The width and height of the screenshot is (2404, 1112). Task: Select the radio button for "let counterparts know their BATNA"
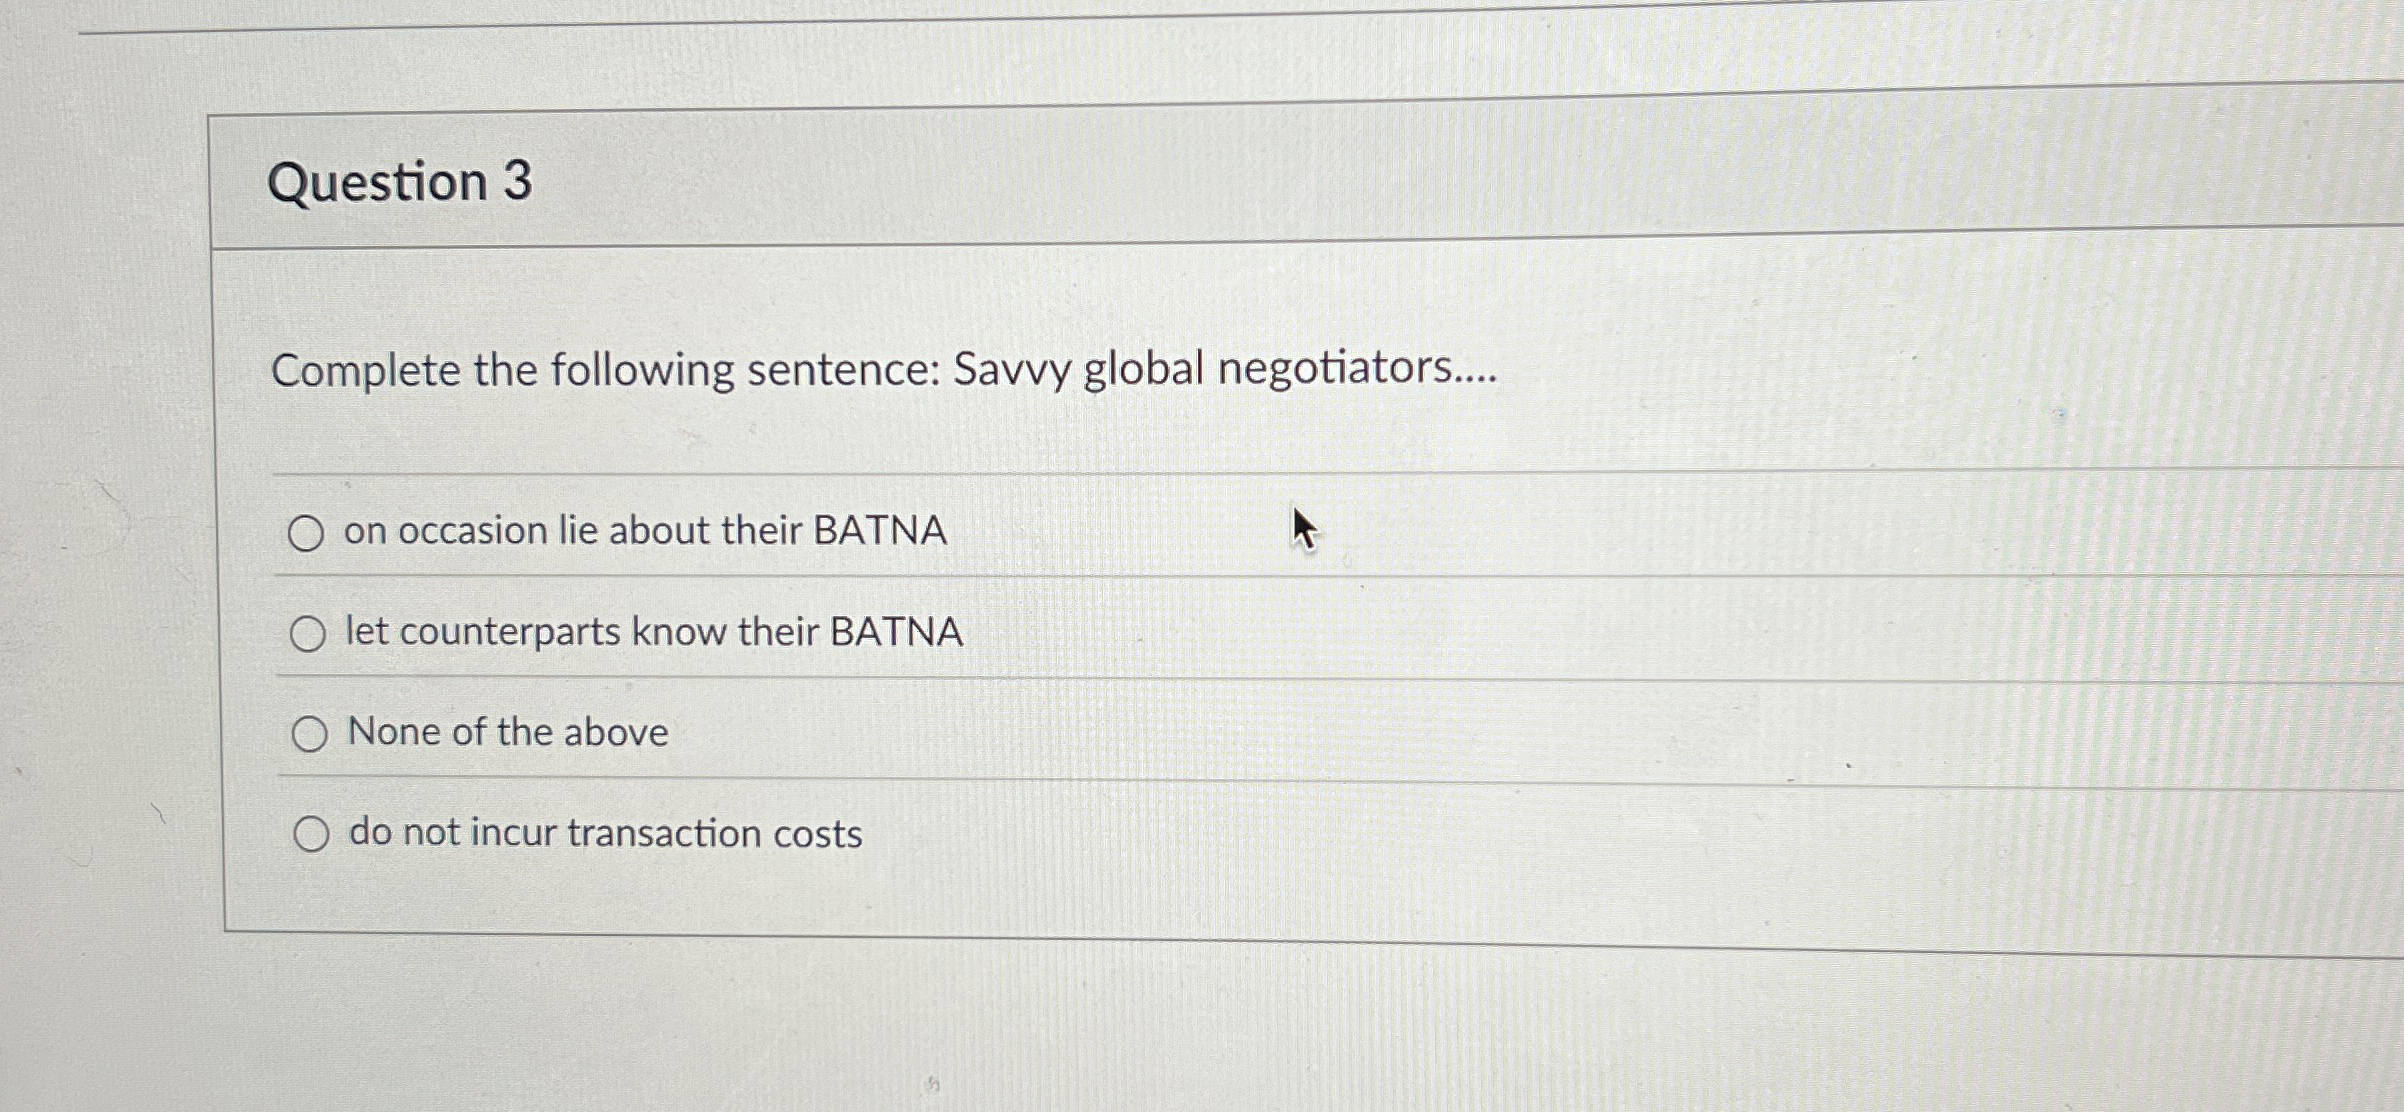310,632
